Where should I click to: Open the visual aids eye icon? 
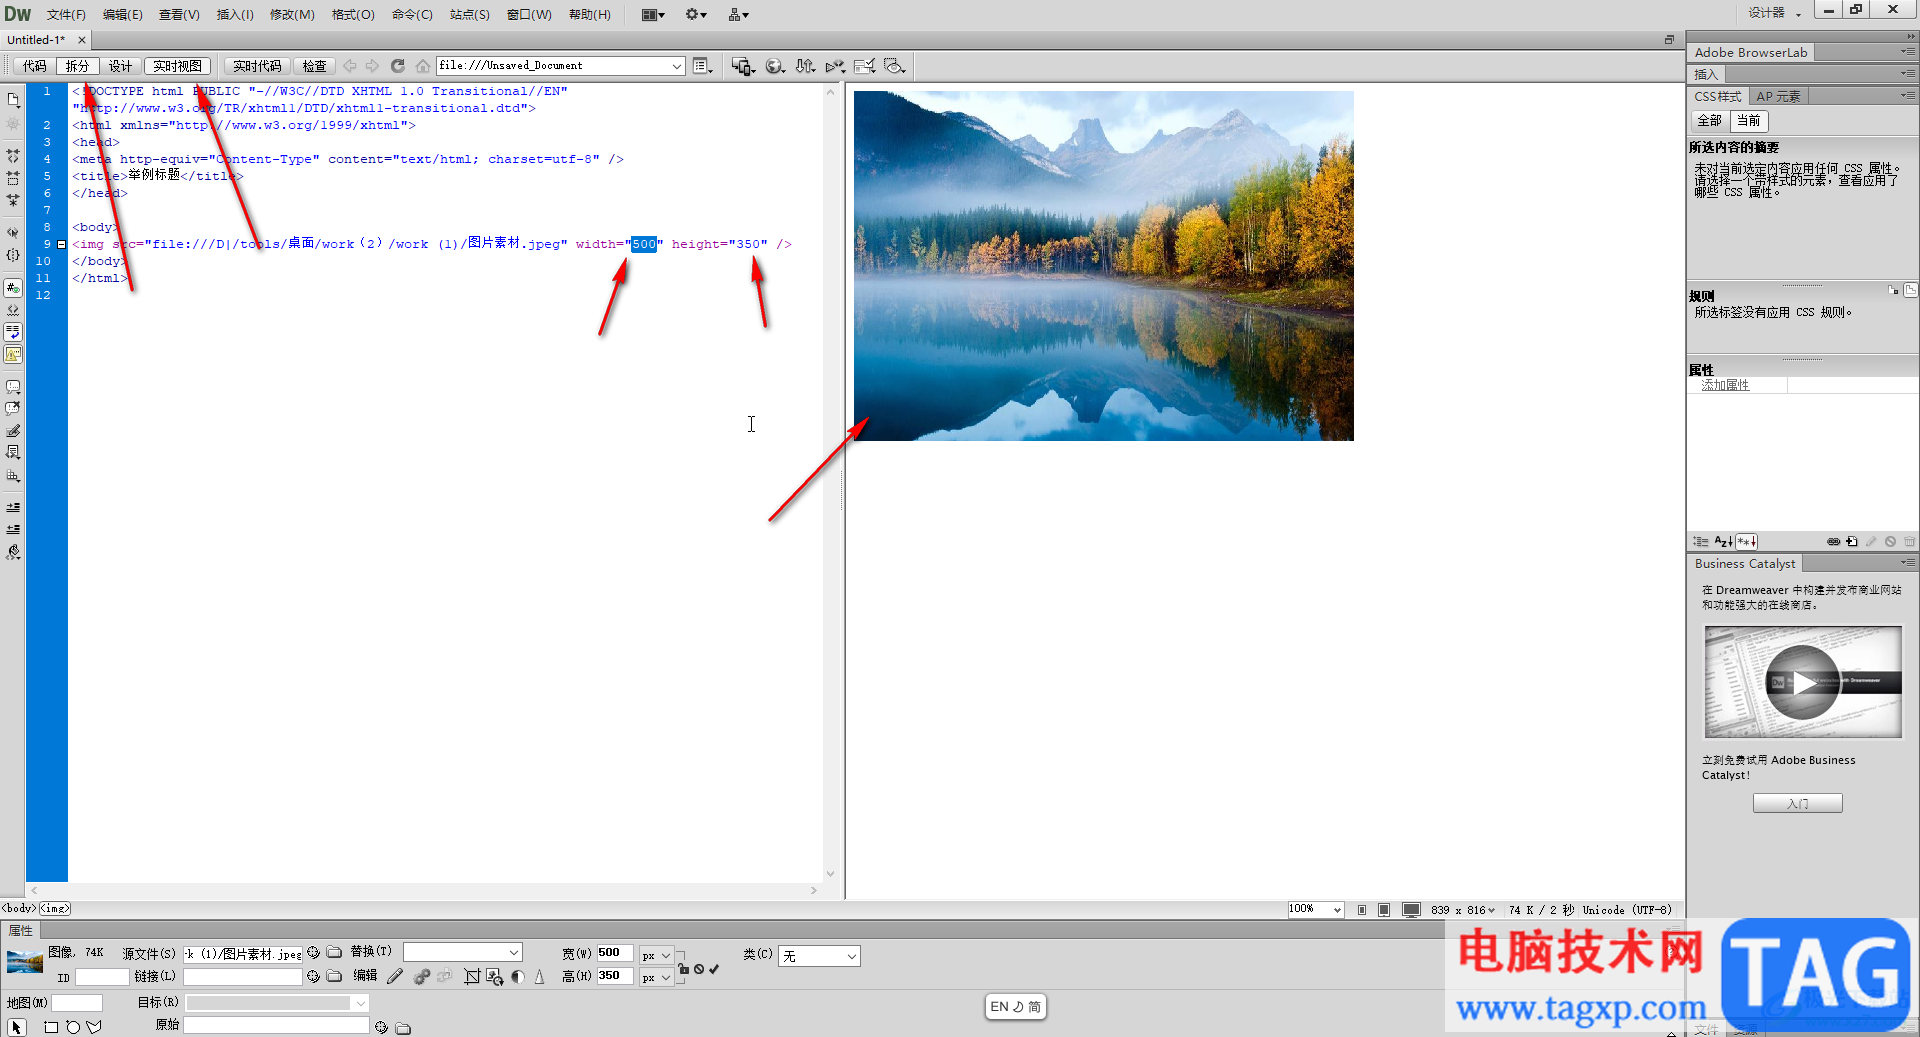pos(895,66)
